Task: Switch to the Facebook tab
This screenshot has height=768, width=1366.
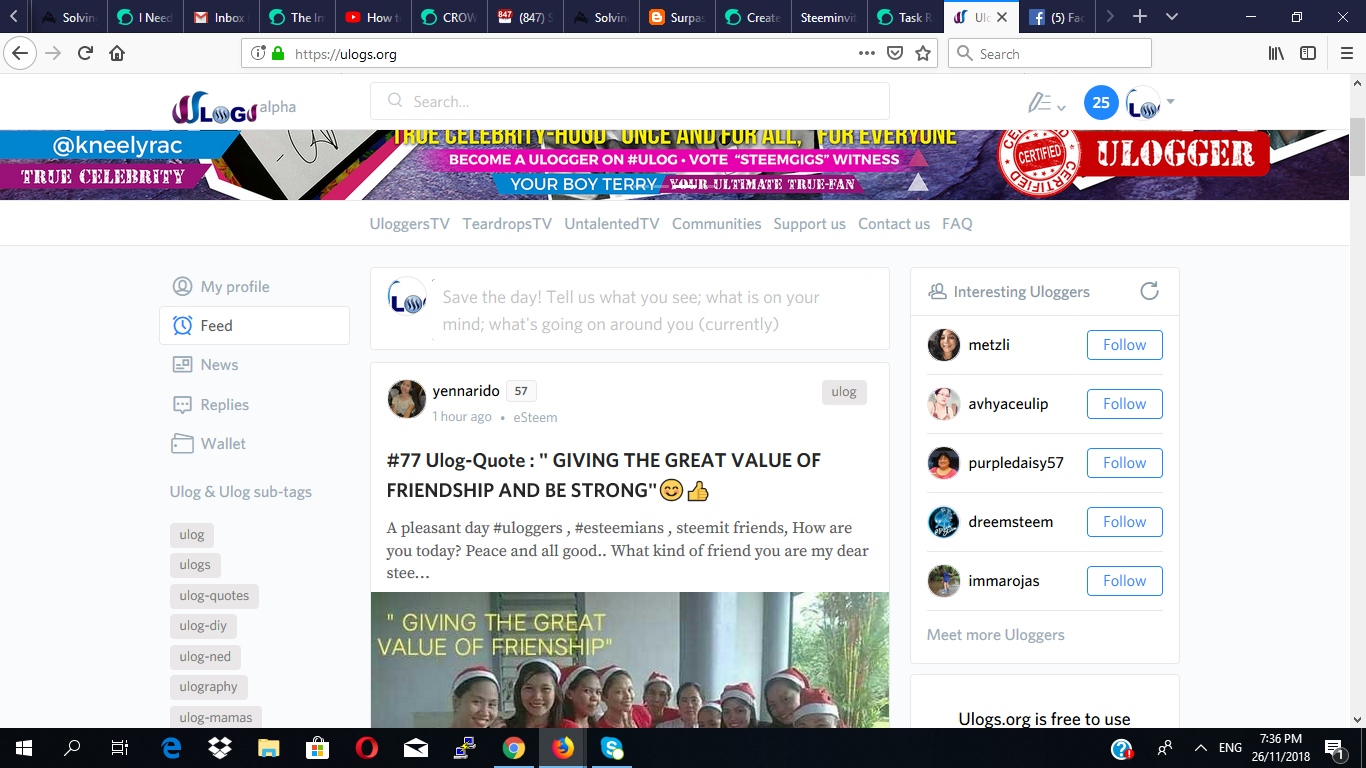Action: click(x=1057, y=17)
